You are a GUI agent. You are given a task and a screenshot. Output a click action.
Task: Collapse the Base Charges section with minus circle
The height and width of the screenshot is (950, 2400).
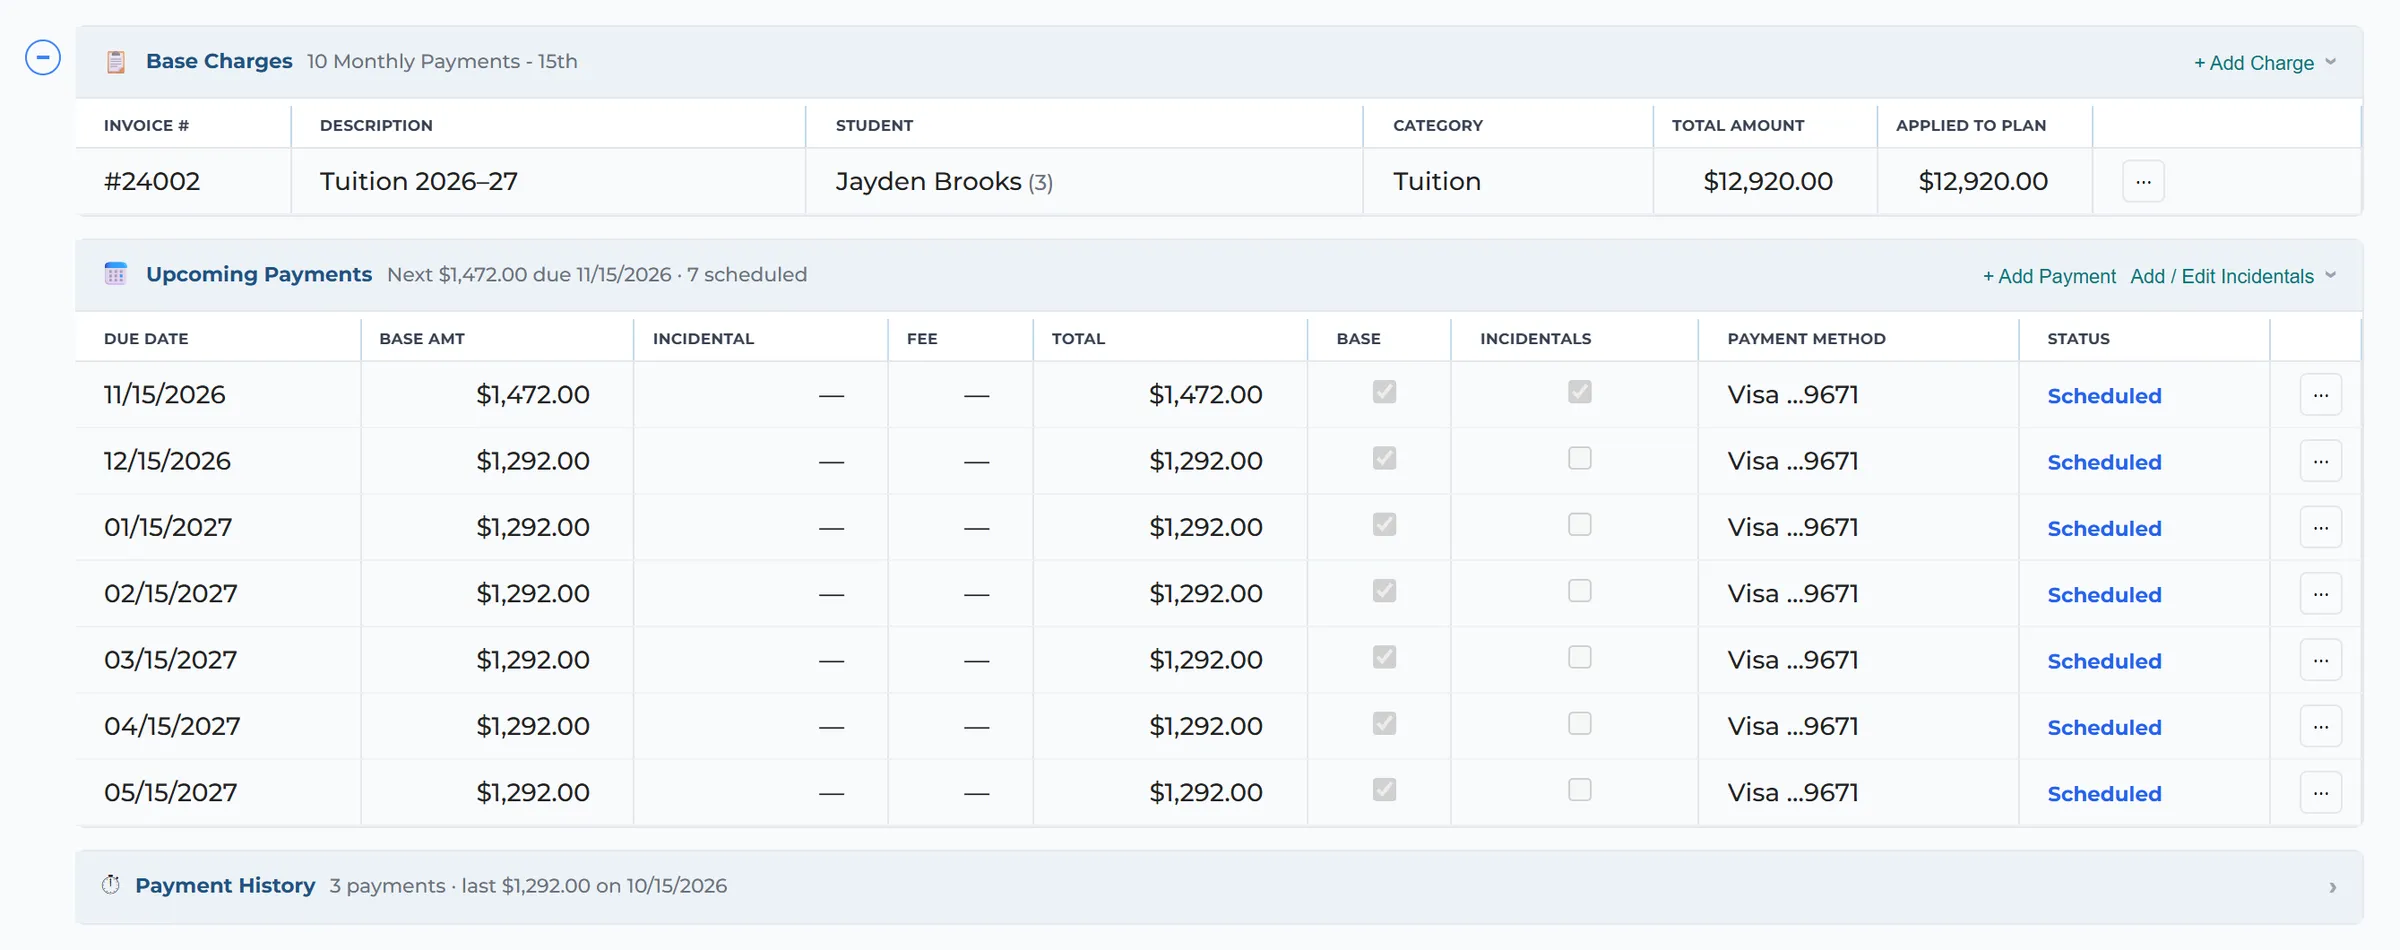tap(43, 57)
